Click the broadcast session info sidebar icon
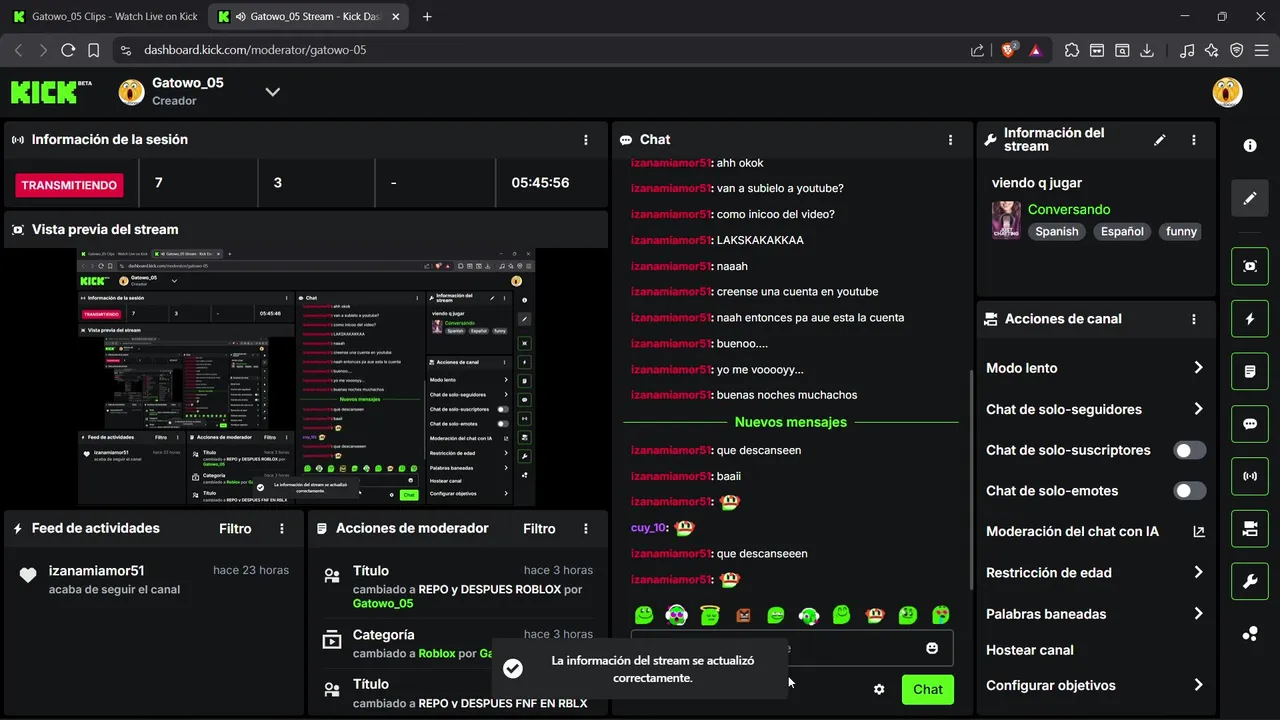The height and width of the screenshot is (720, 1280). coord(1250,476)
